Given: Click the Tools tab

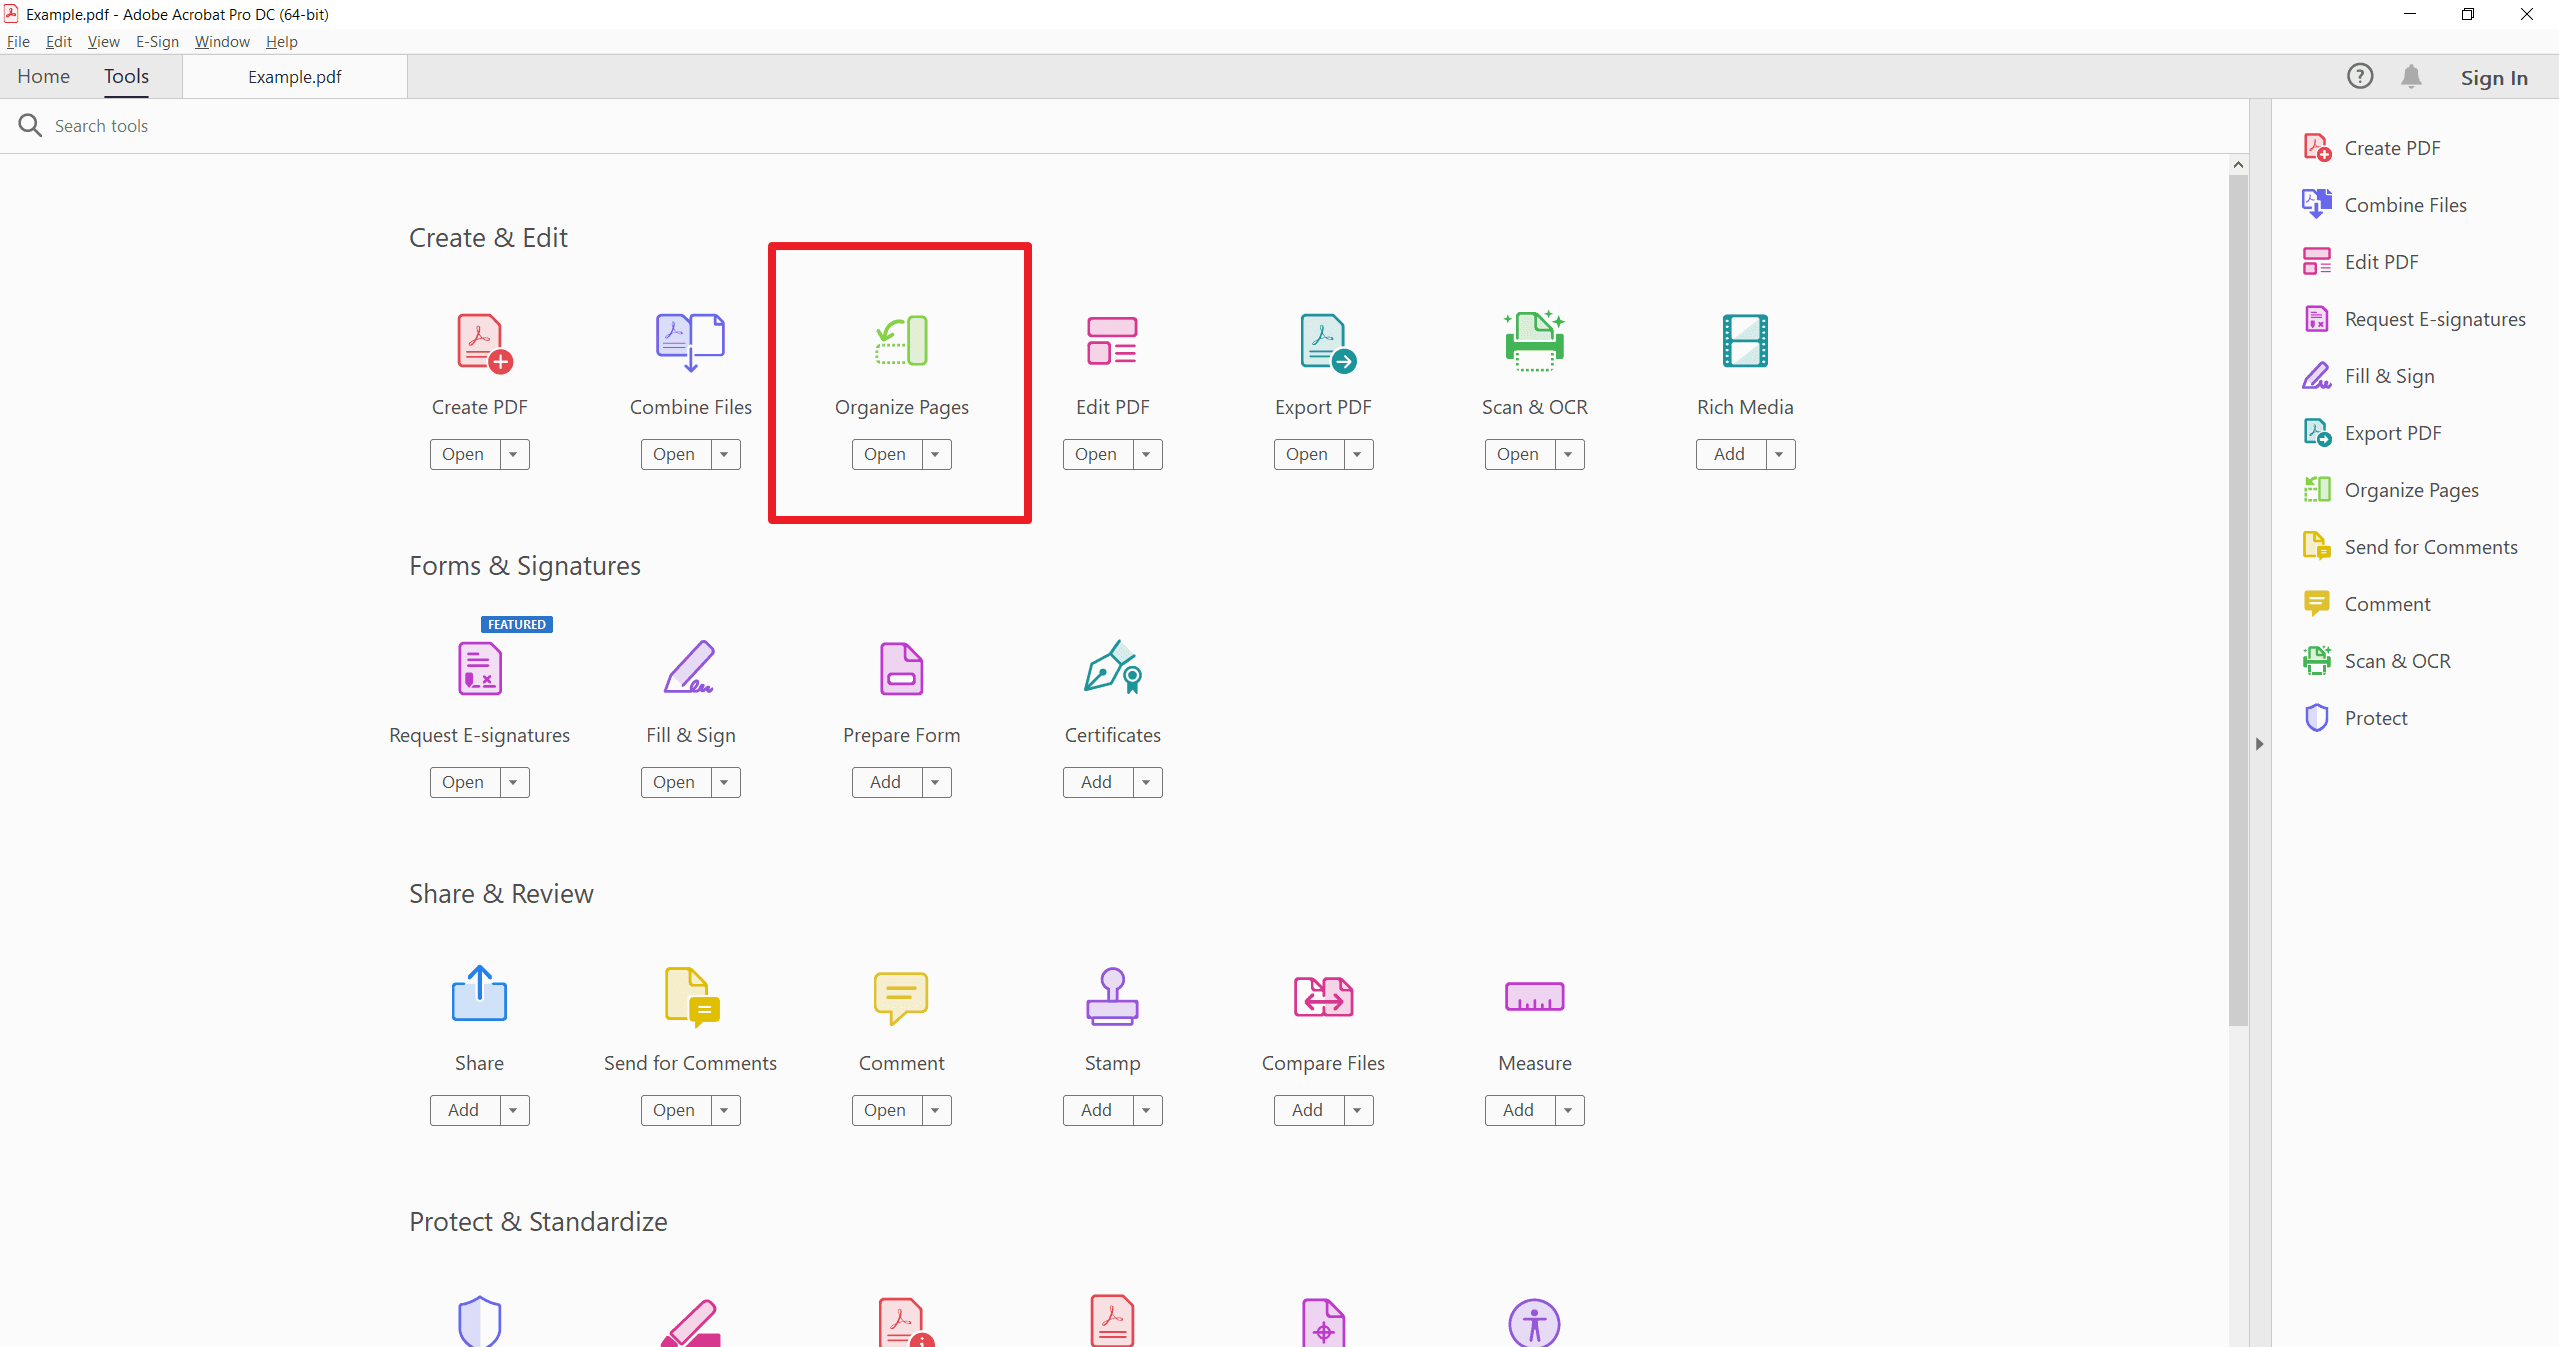Looking at the screenshot, I should 127,76.
